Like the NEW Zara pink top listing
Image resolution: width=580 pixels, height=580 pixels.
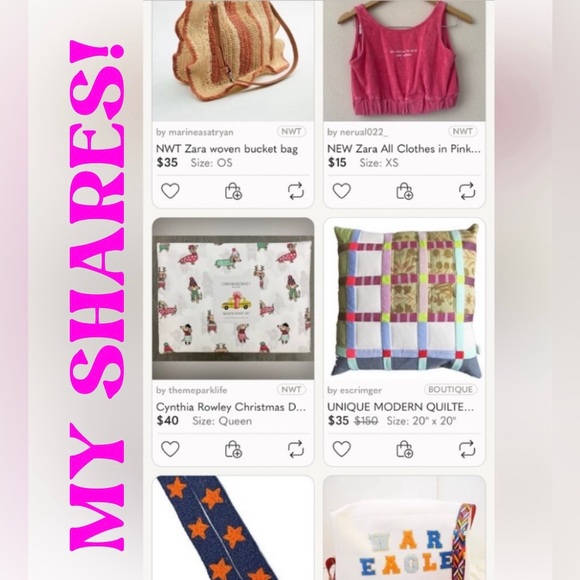click(341, 191)
